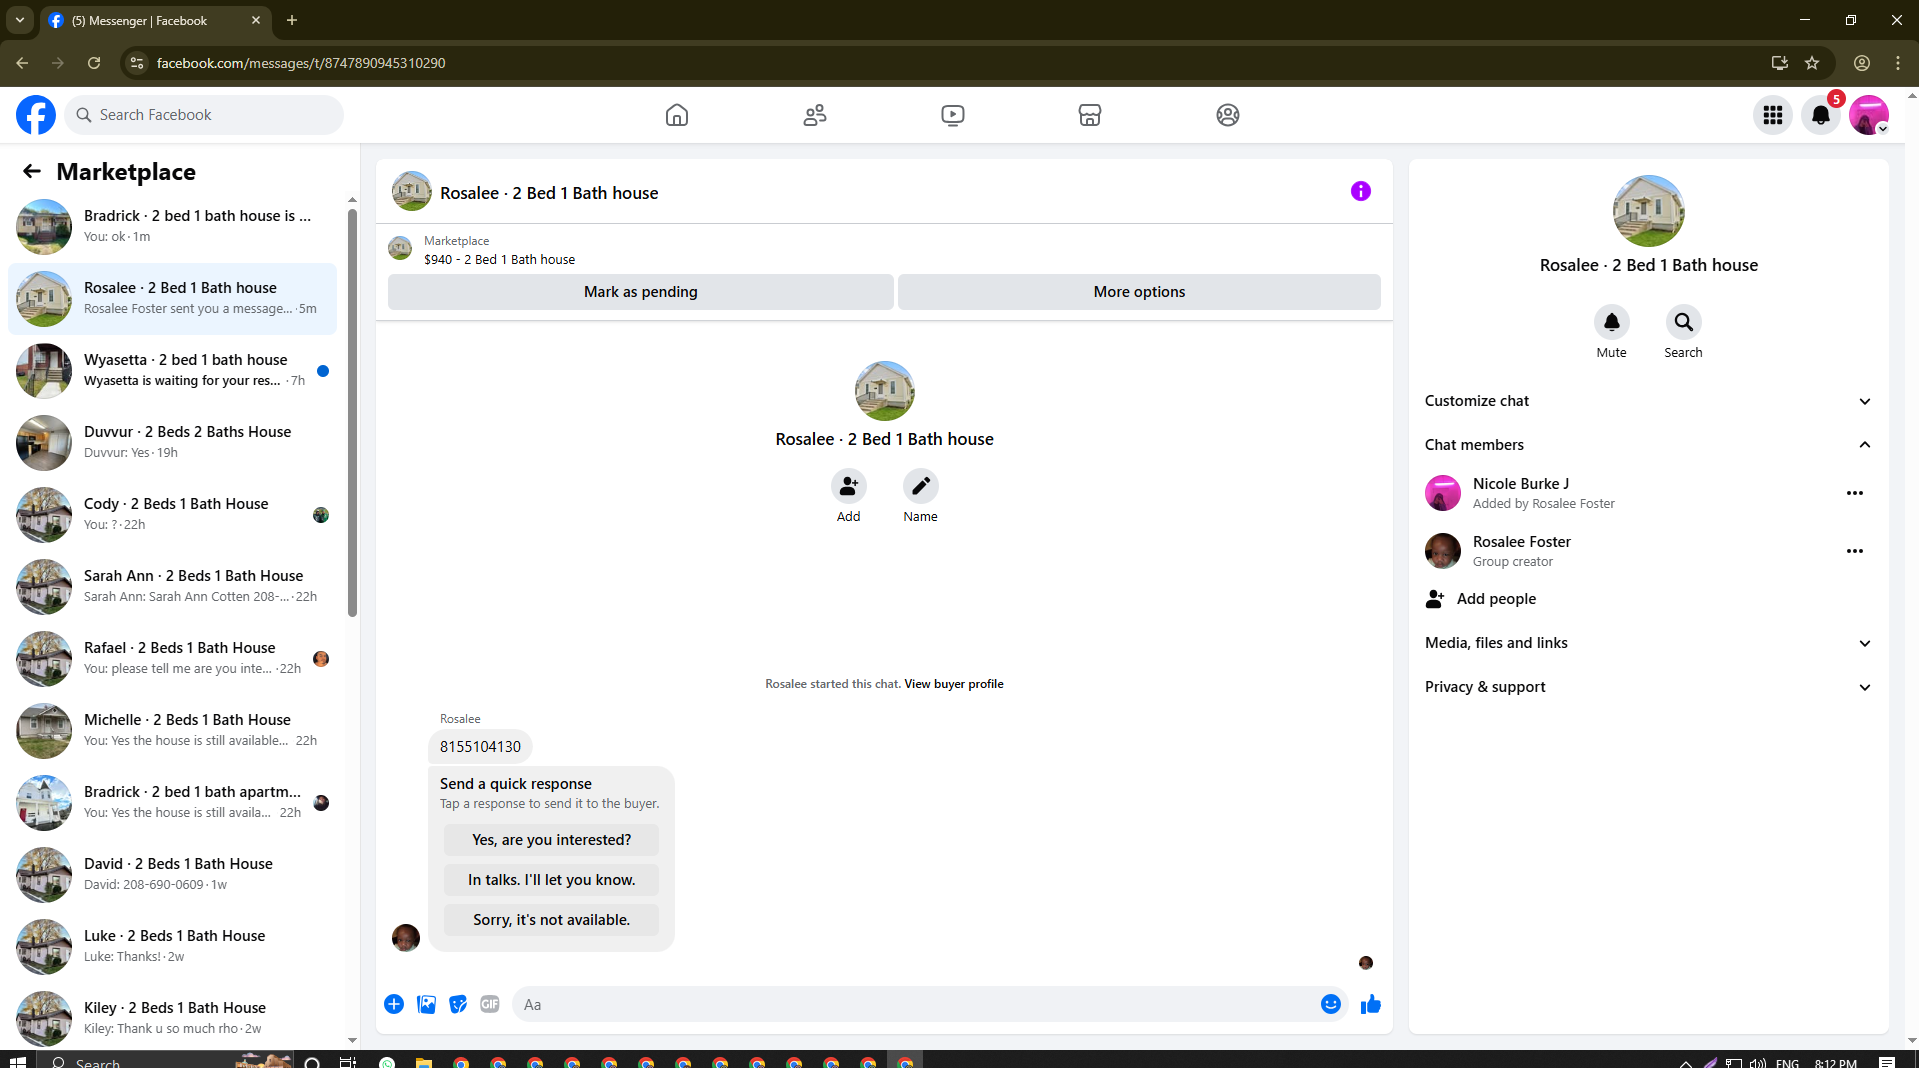Click the browser address bar URL
Image resolution: width=1919 pixels, height=1068 pixels.
[301, 63]
